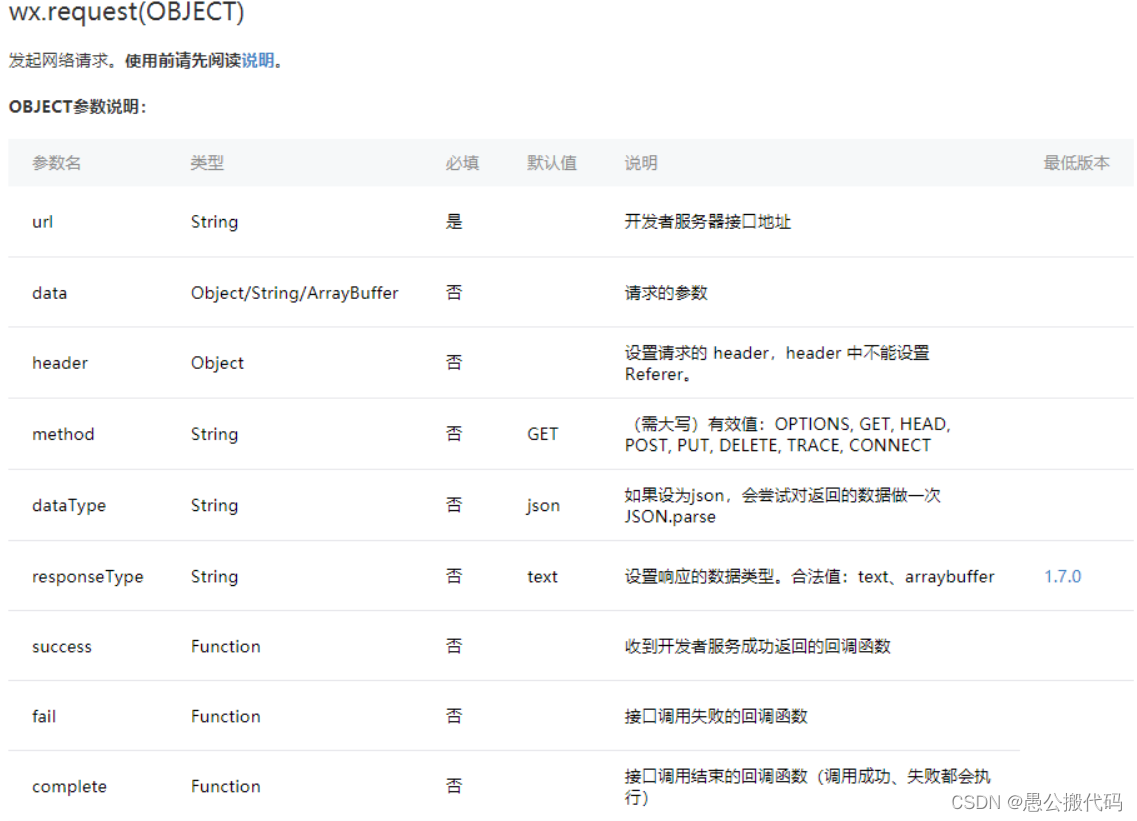Click the JSON.parse description for dataType

click(x=782, y=506)
